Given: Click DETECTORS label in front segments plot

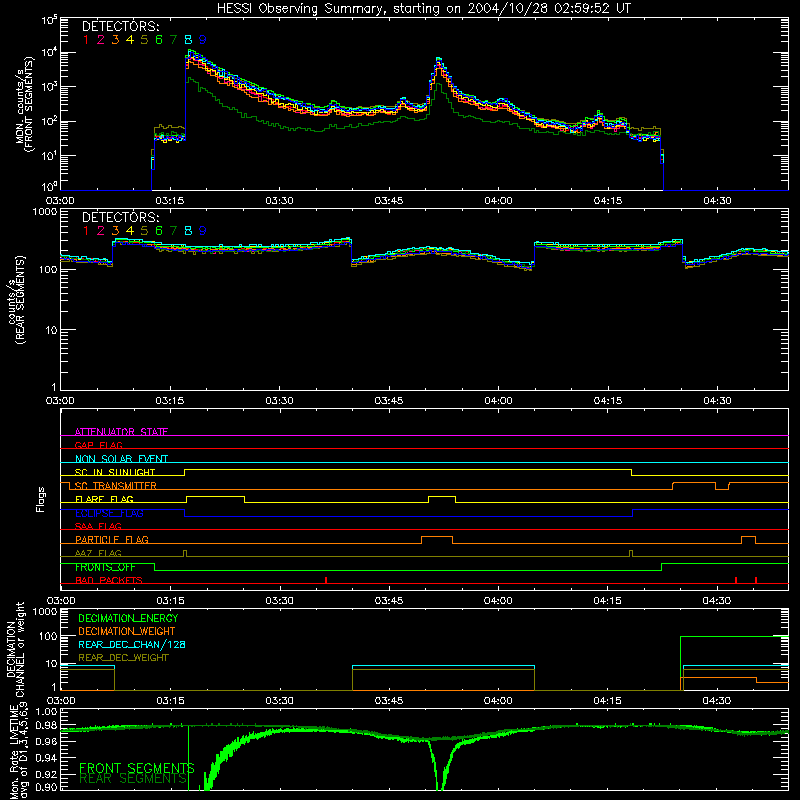Looking at the screenshot, I should coord(121,26).
